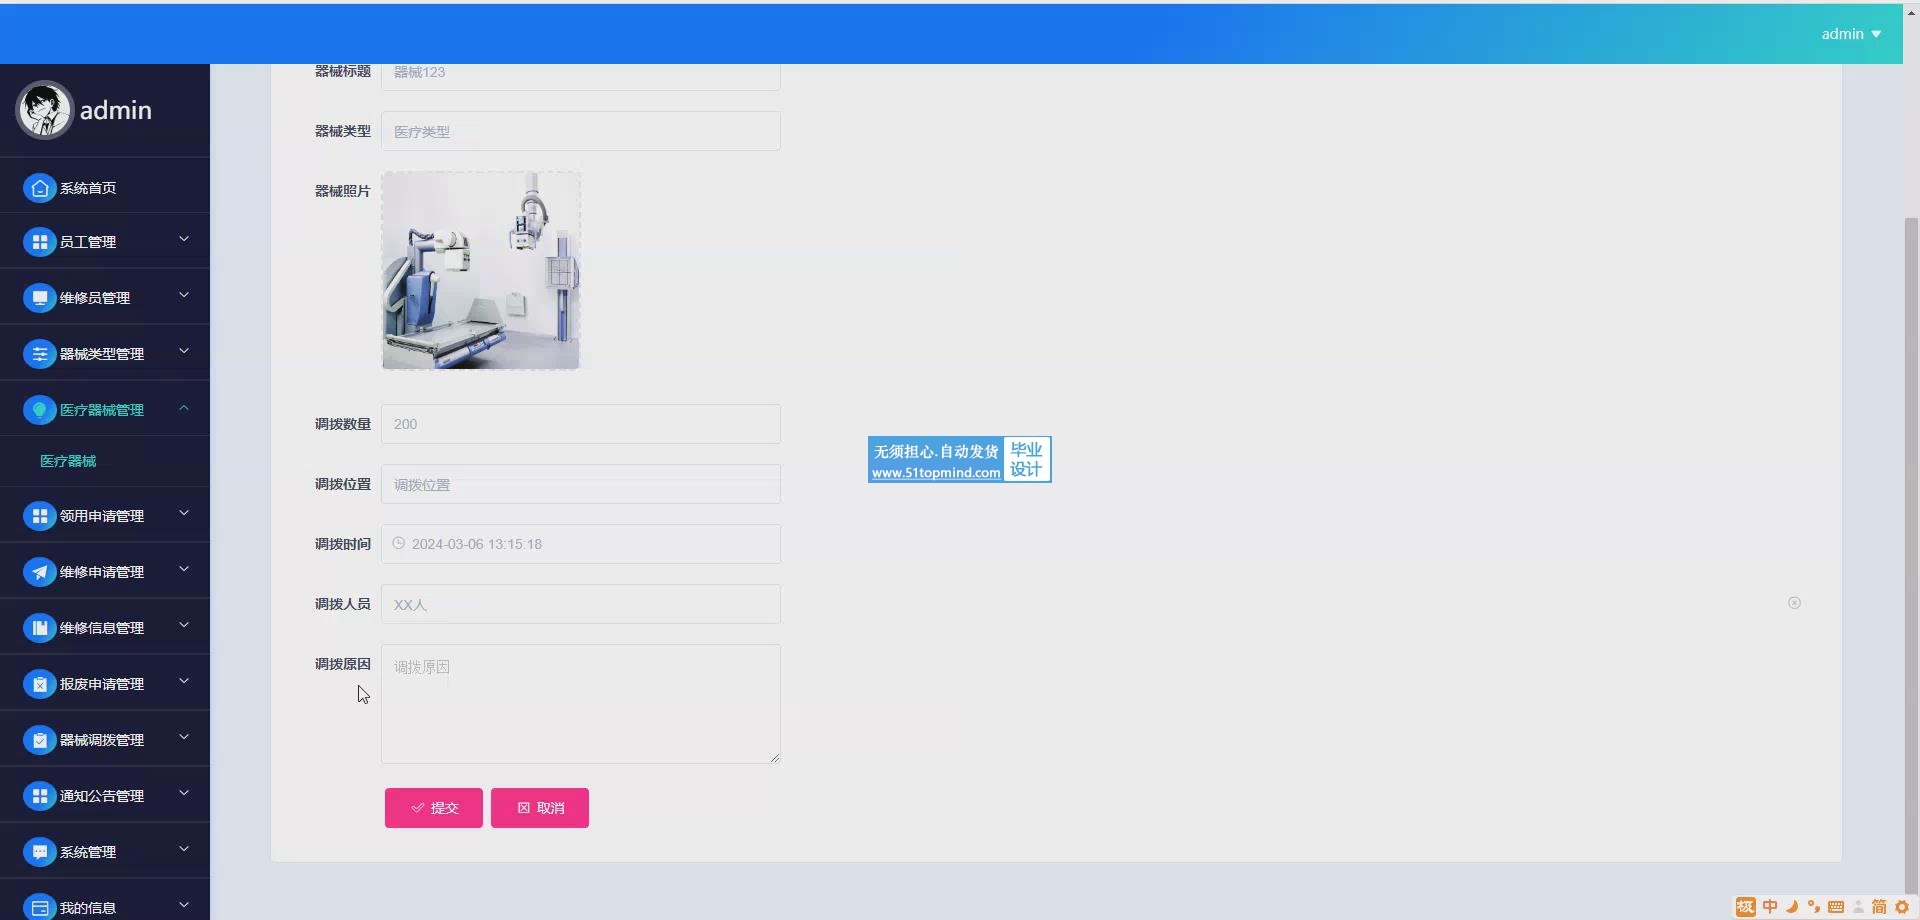This screenshot has width=1920, height=920.
Task: Expand the 领用申请管理 chevron
Action: click(x=184, y=513)
